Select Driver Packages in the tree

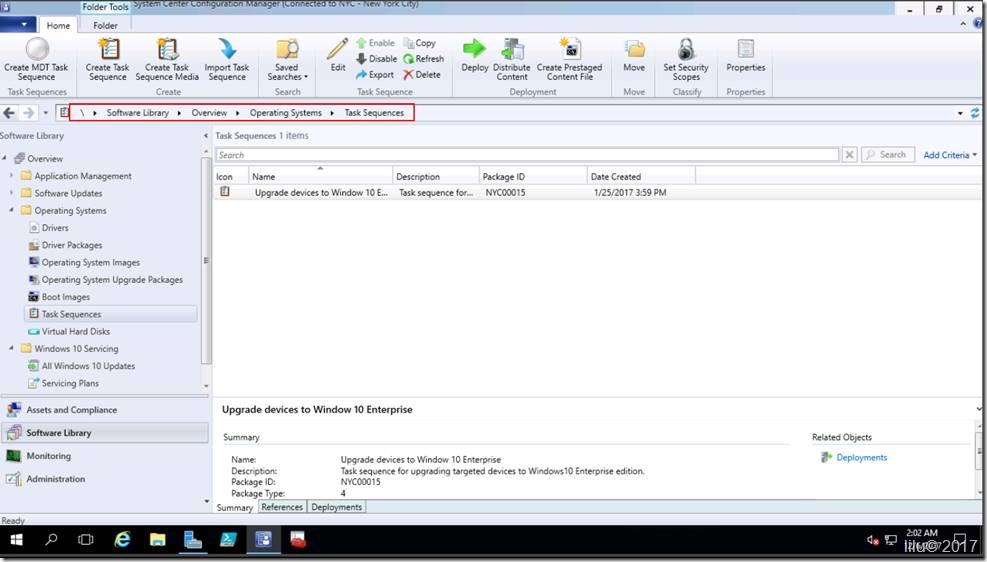pos(65,245)
